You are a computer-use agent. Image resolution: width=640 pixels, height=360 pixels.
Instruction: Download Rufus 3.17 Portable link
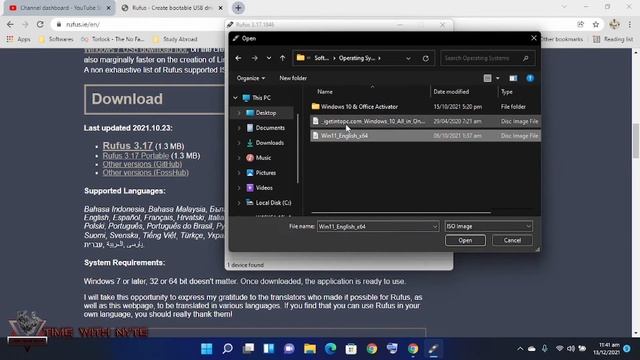(x=136, y=156)
